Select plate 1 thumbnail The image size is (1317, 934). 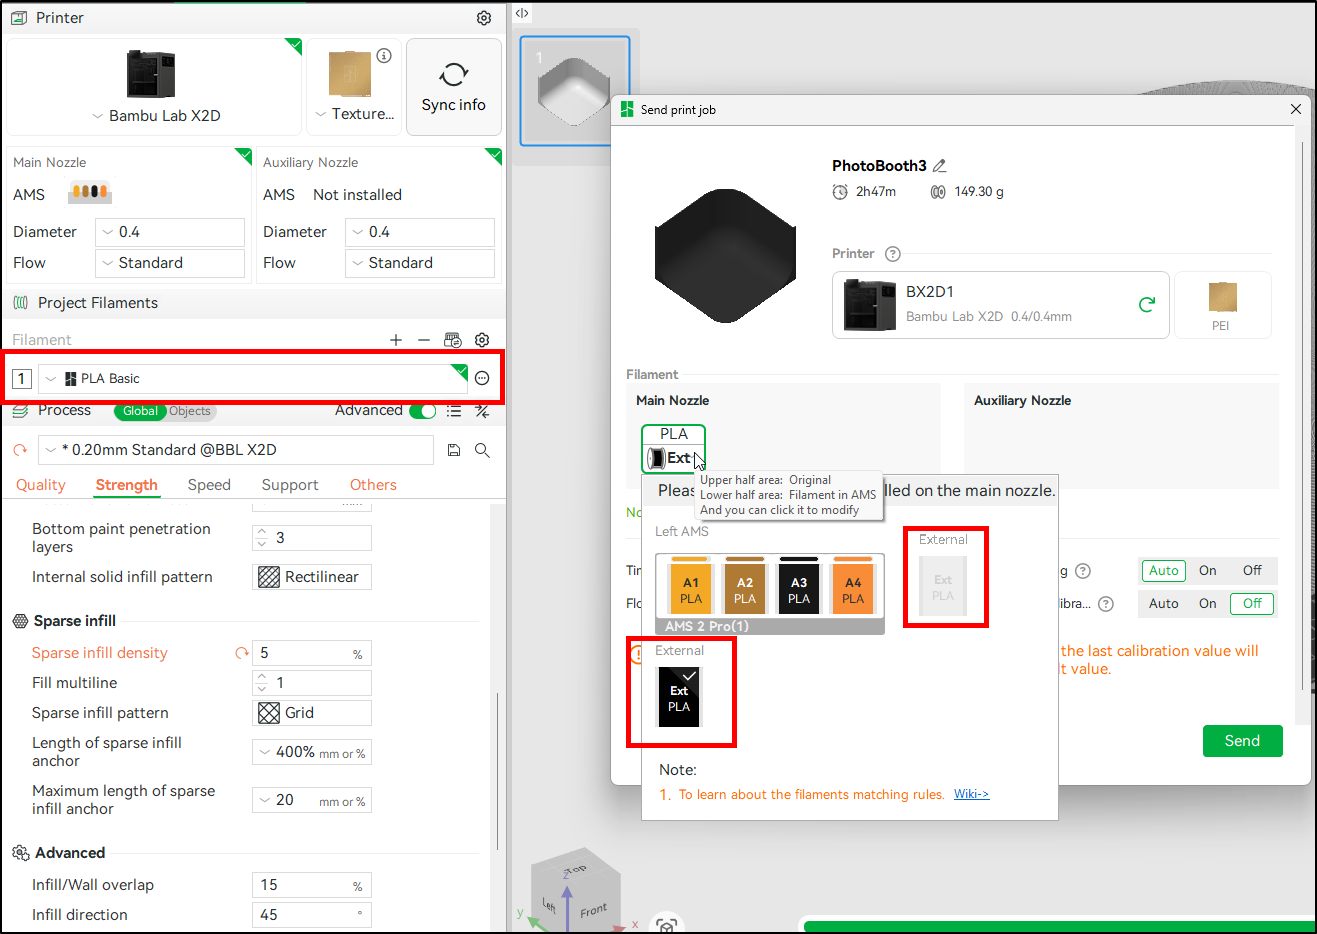[x=575, y=91]
